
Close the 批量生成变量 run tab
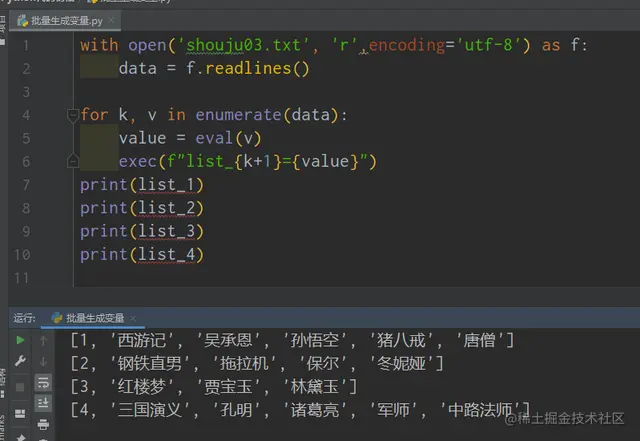(133, 318)
